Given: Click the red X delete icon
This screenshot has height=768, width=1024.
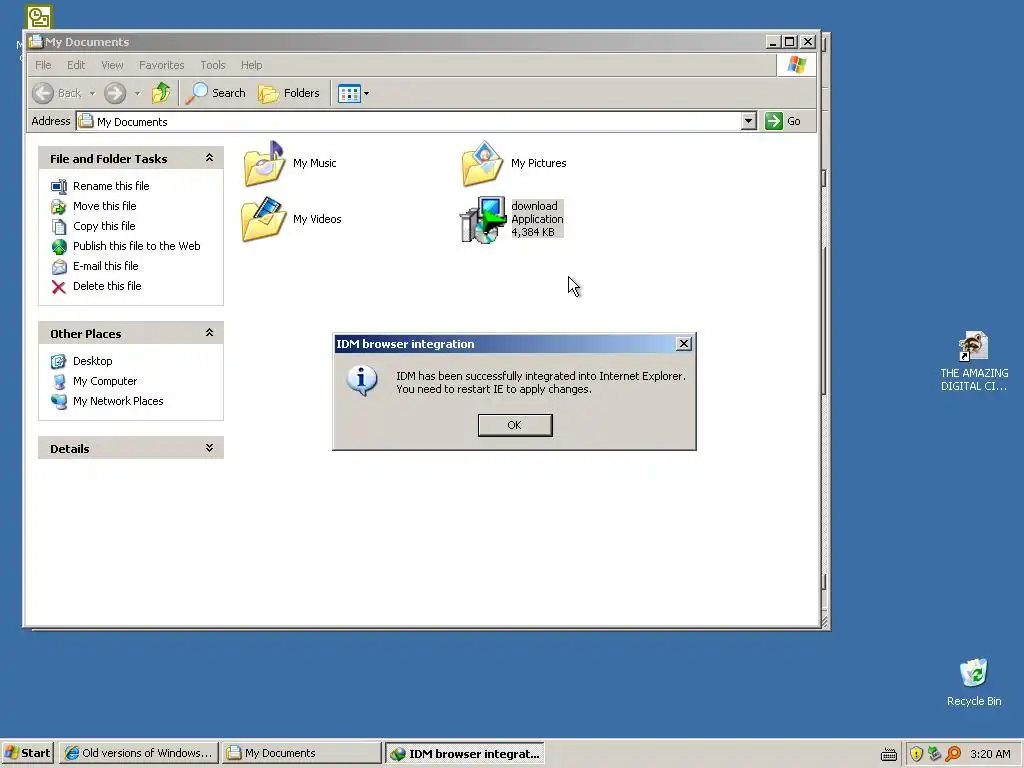Looking at the screenshot, I should coord(59,287).
